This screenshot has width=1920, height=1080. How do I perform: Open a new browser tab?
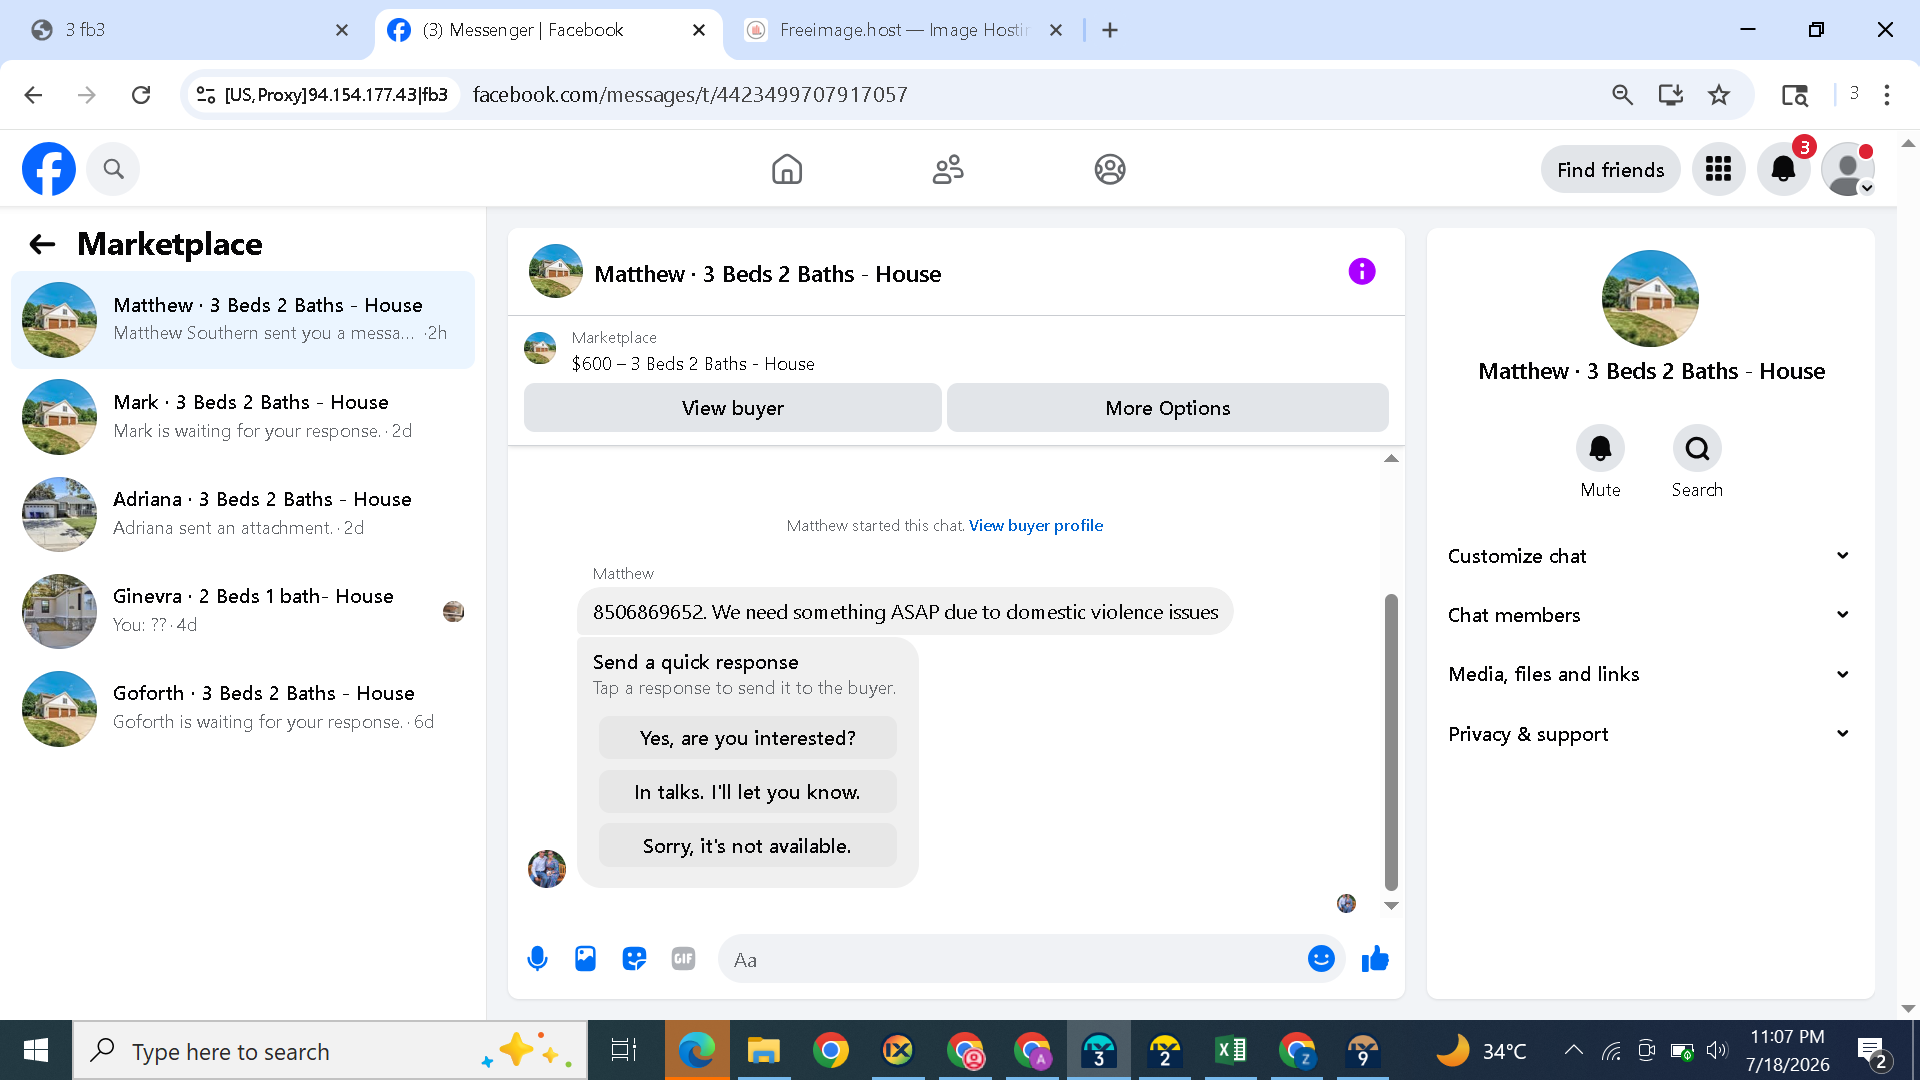pyautogui.click(x=1110, y=30)
